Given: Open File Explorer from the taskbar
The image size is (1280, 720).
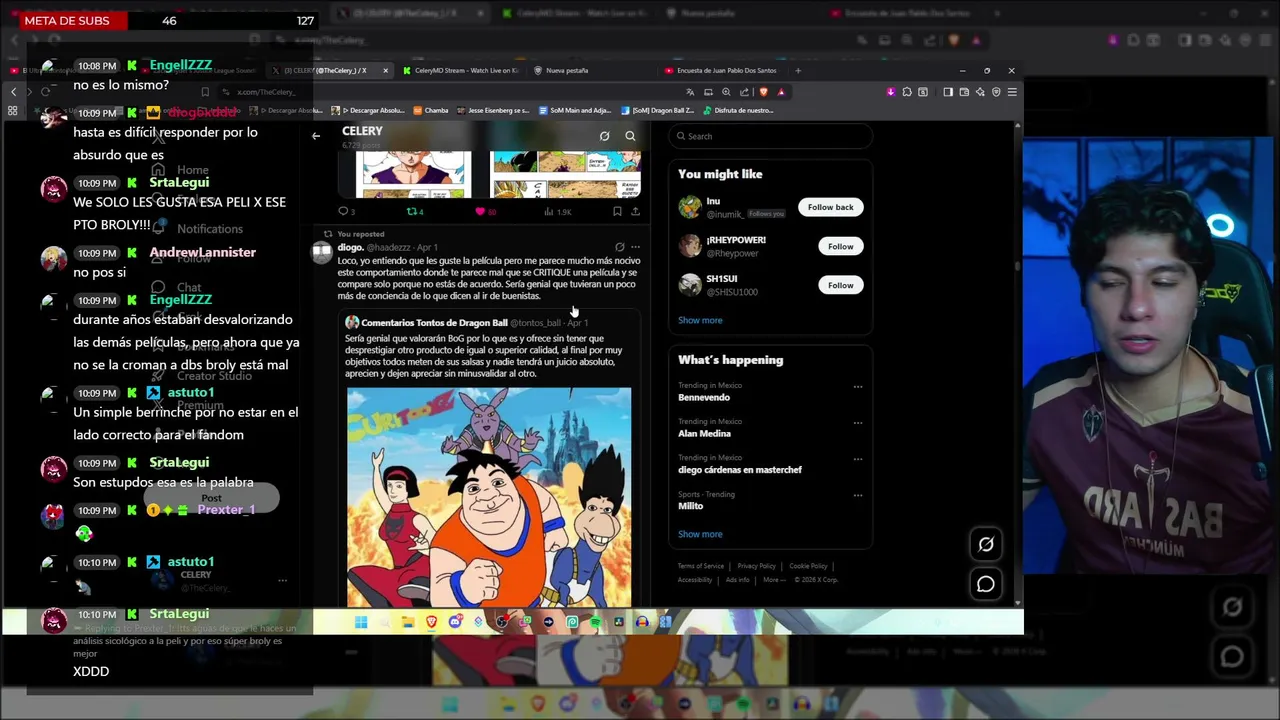Looking at the screenshot, I should [x=408, y=622].
